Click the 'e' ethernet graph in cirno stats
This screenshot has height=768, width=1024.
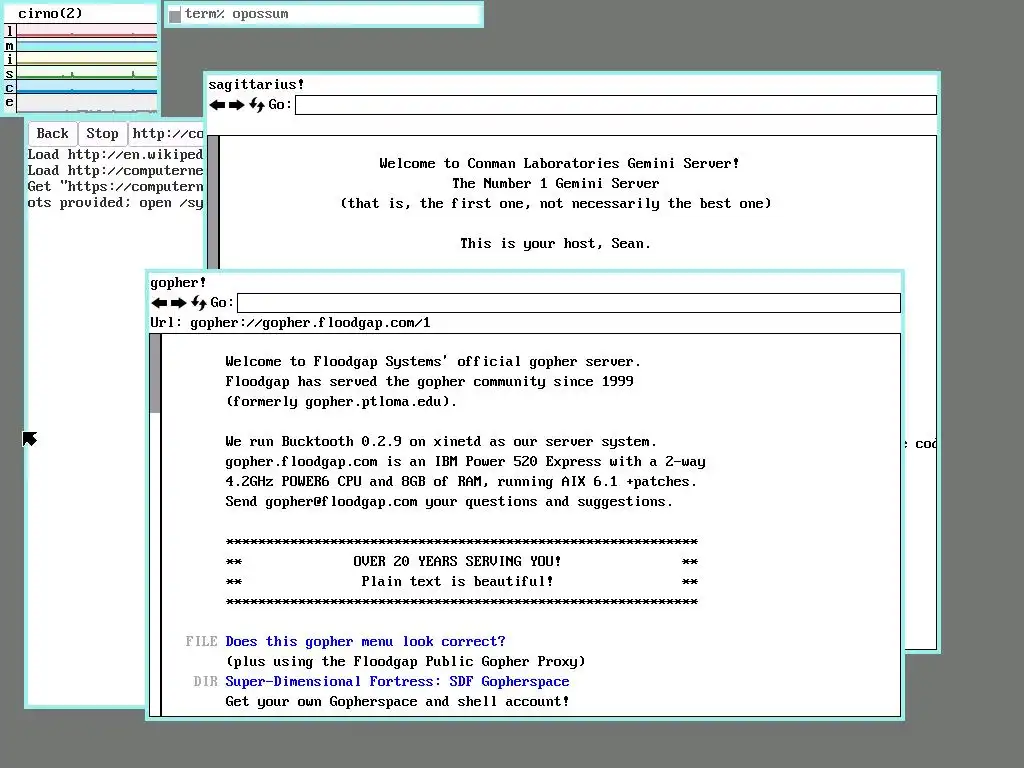point(86,103)
